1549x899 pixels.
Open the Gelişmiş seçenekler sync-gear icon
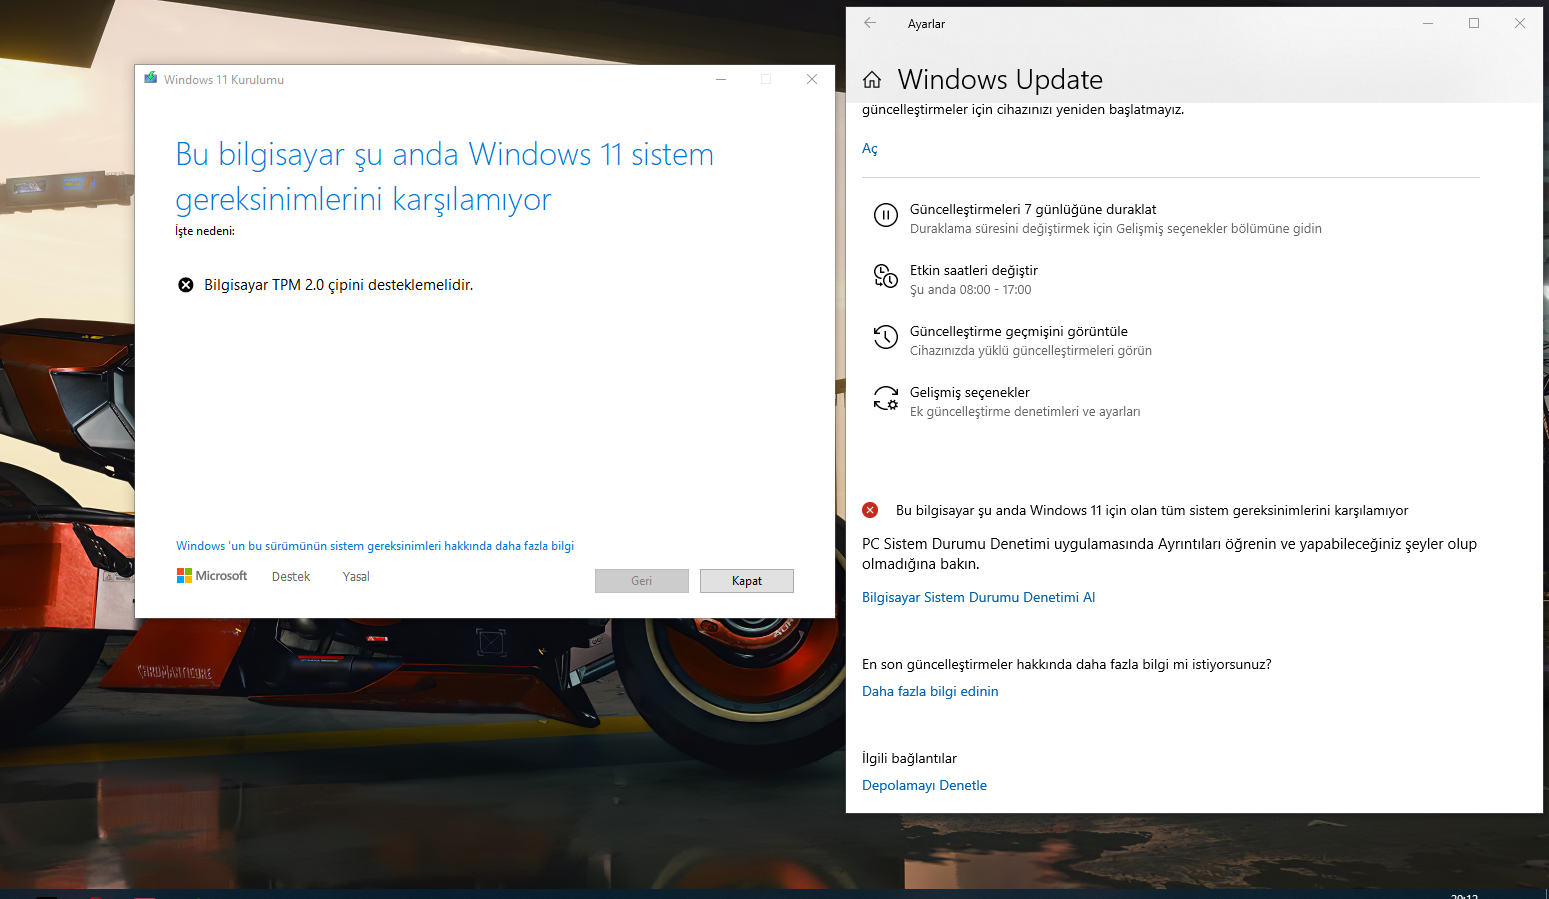886,398
